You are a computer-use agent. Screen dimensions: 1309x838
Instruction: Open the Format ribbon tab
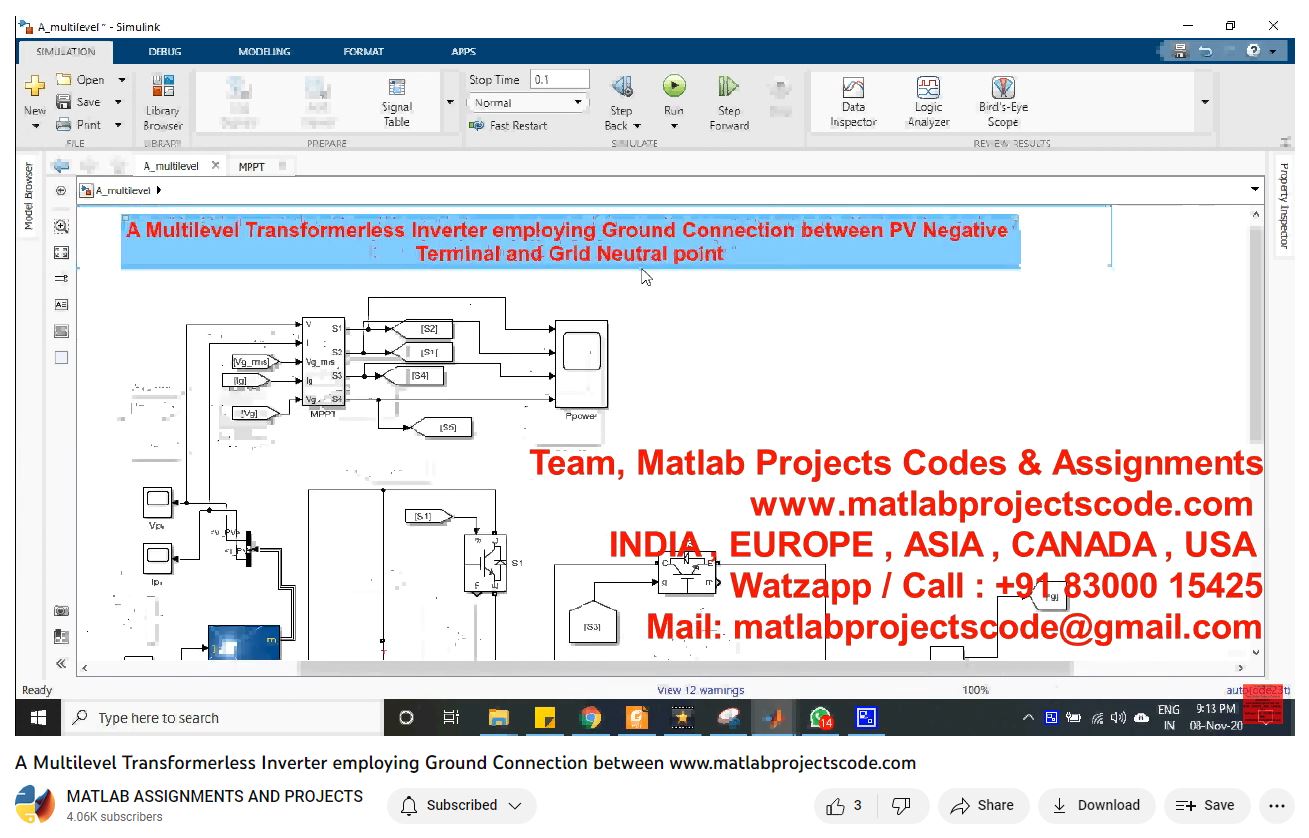(363, 51)
